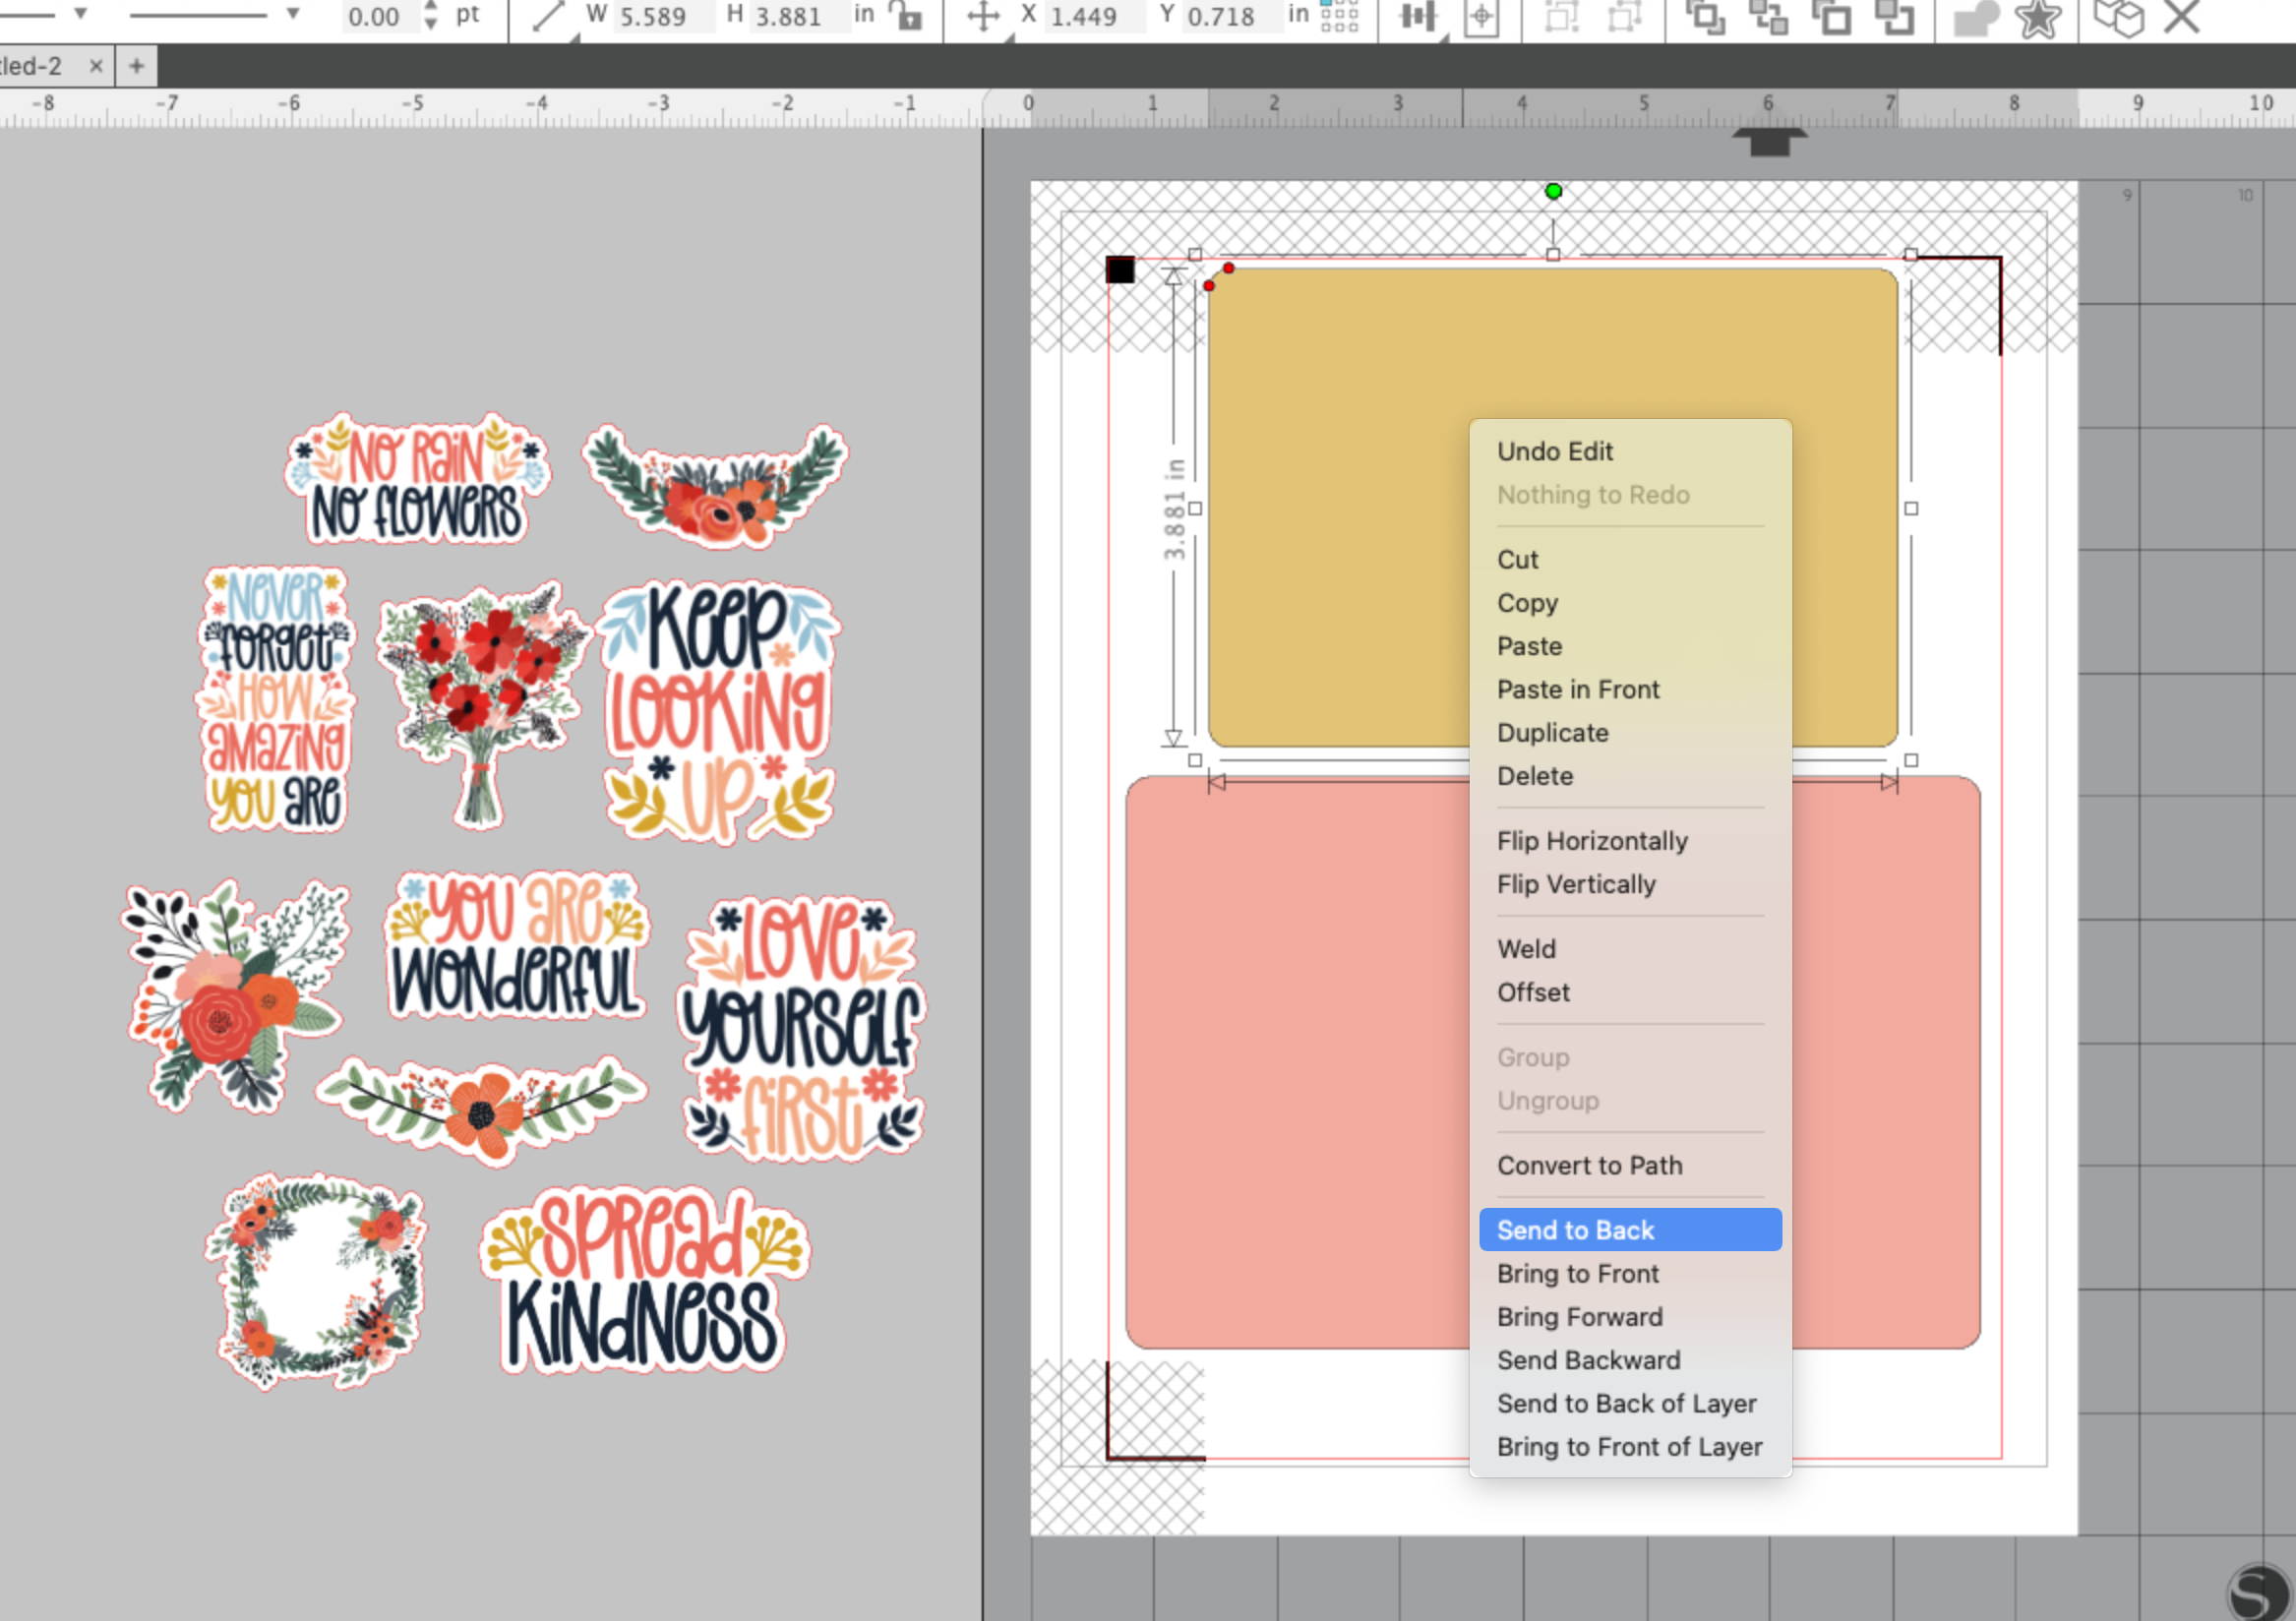This screenshot has height=1621, width=2296.
Task: Click the delete X icon in the toolbar
Action: pyautogui.click(x=2182, y=17)
